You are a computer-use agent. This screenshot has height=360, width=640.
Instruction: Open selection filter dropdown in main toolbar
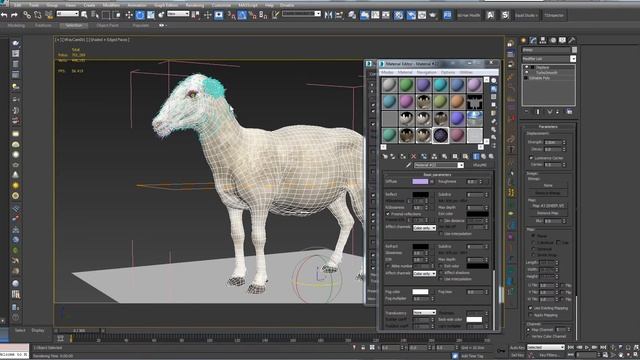click(x=67, y=14)
